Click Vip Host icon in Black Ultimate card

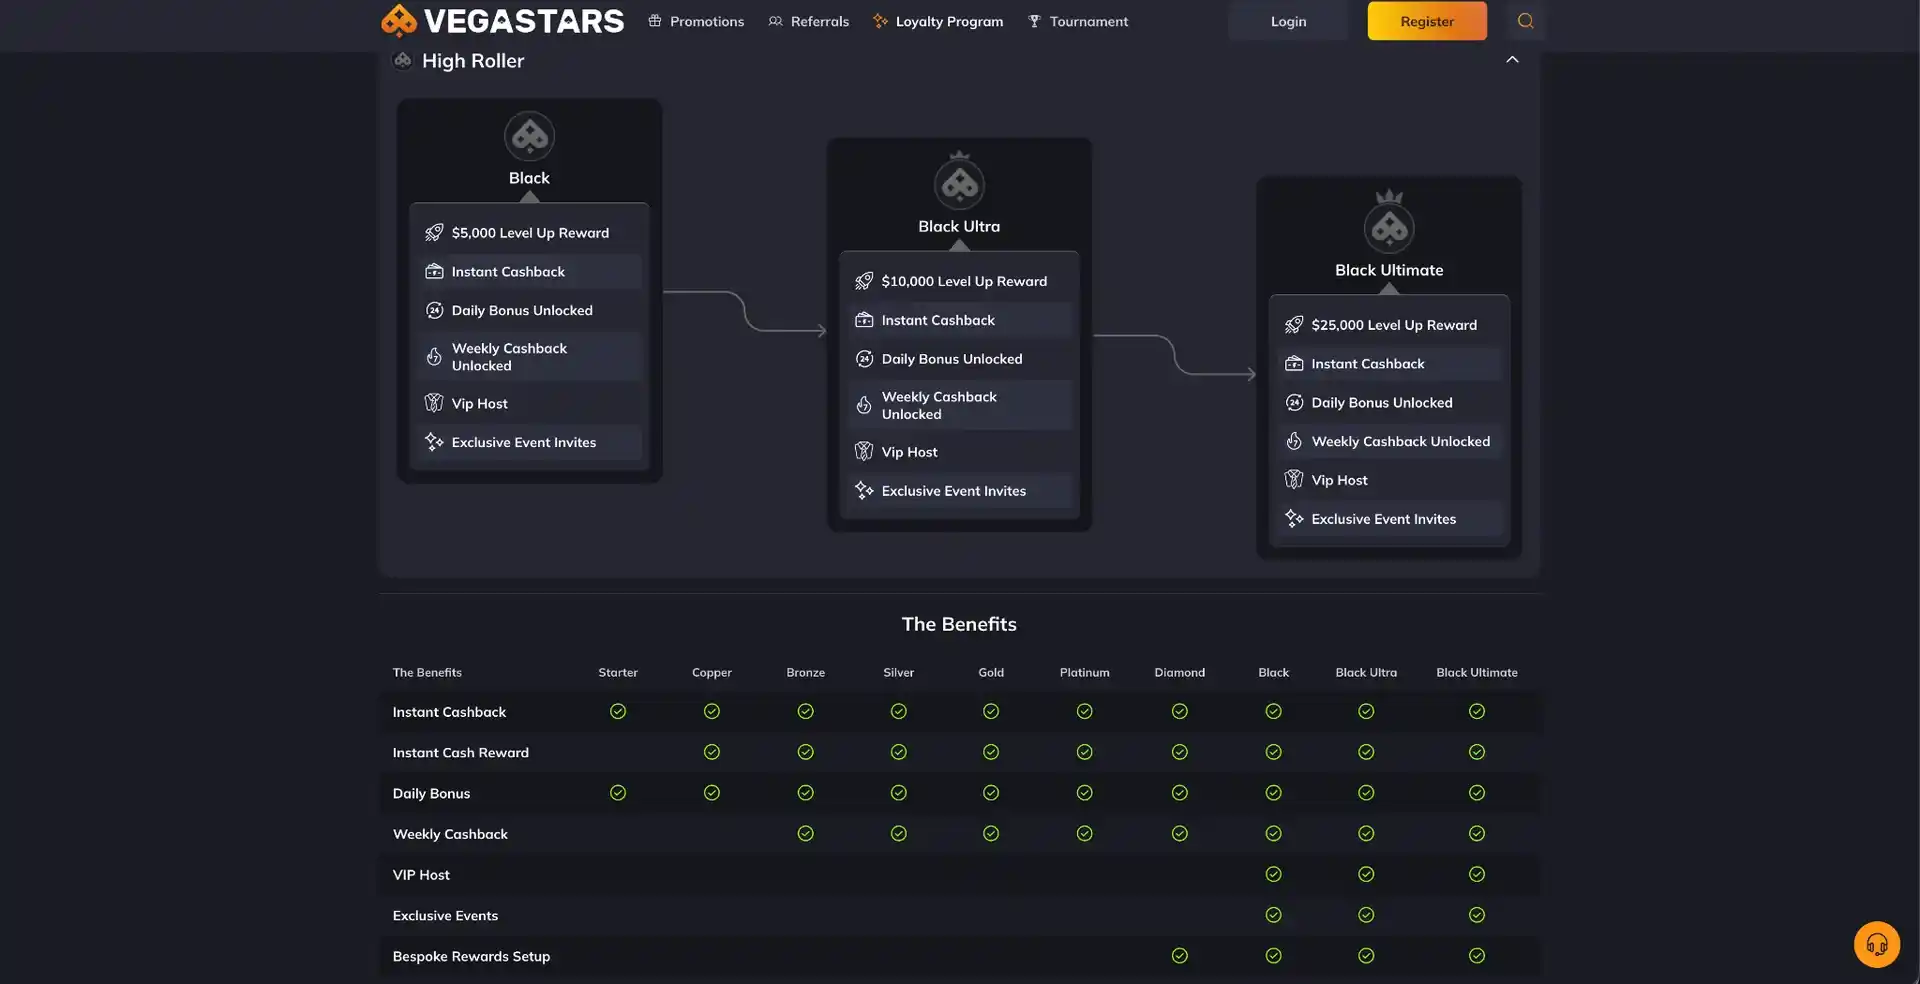[1294, 480]
